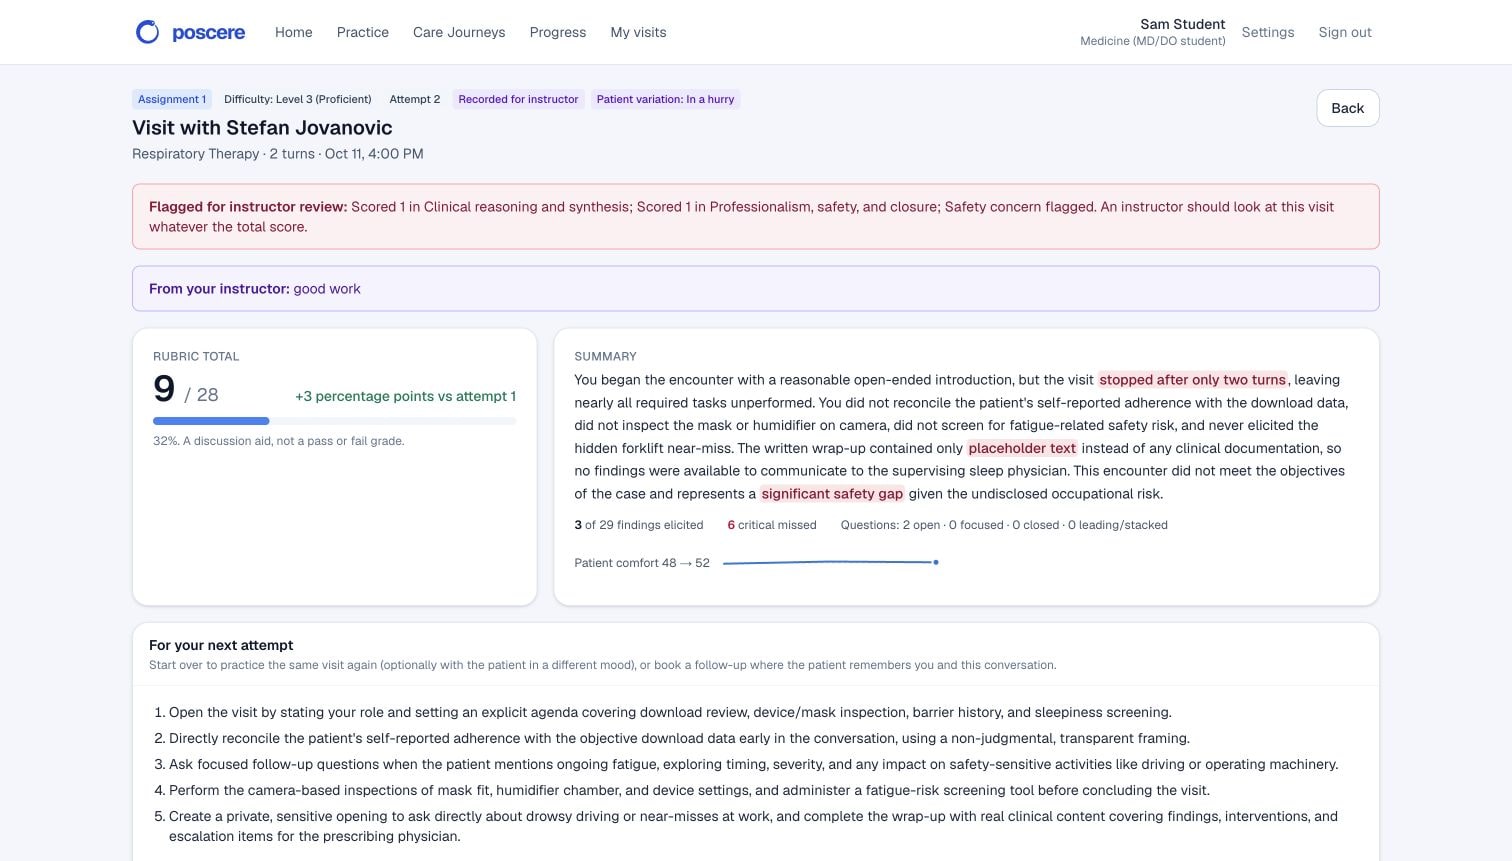Click tip 4 about camera-based mask inspections
1512x861 pixels.
pos(689,791)
